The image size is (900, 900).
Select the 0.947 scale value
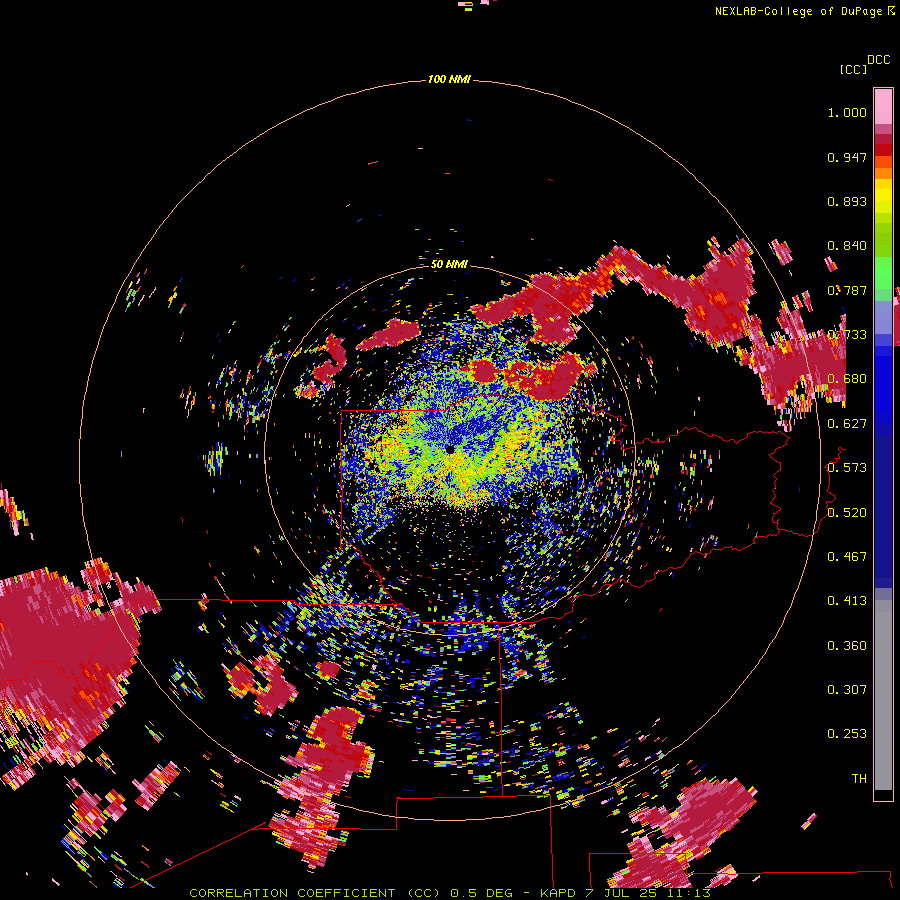click(847, 157)
